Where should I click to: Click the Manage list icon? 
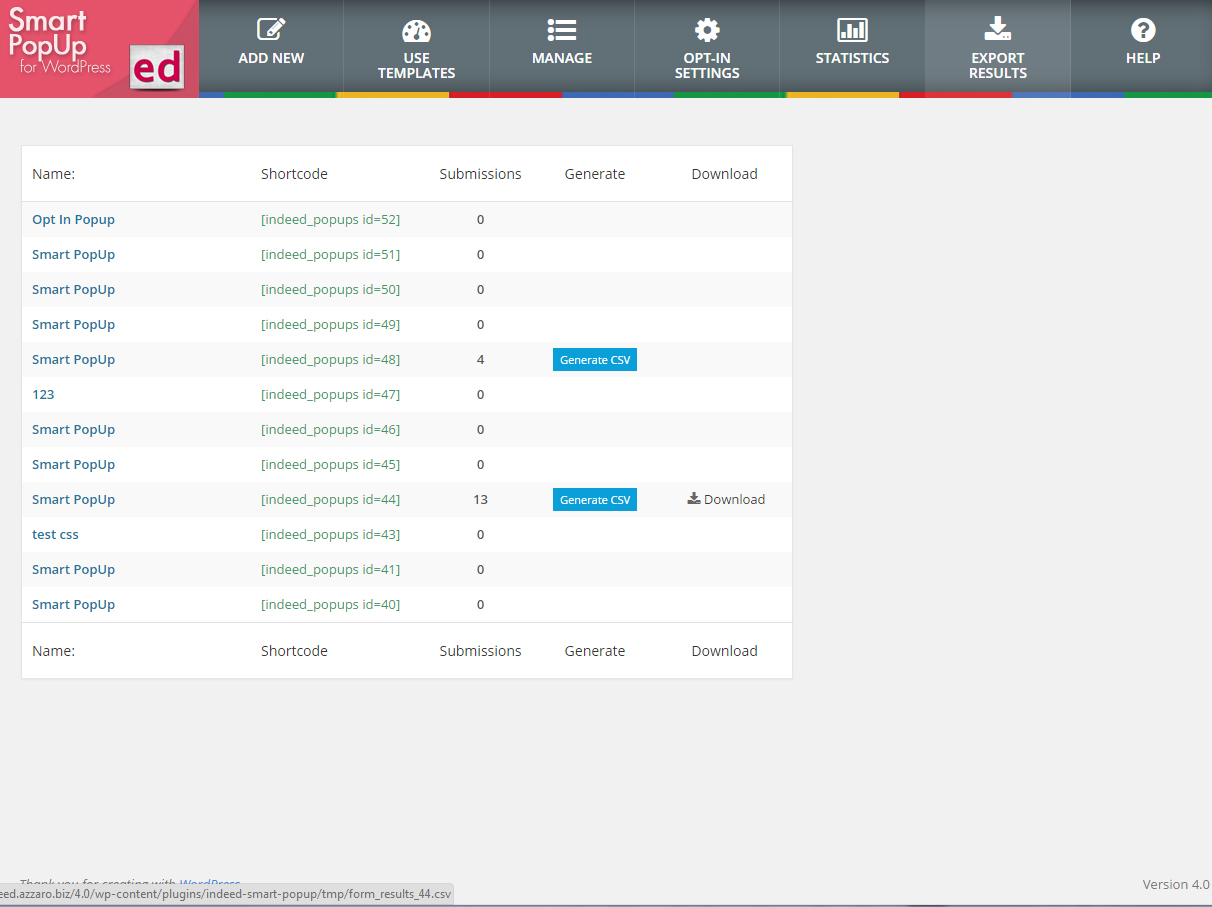pyautogui.click(x=561, y=30)
